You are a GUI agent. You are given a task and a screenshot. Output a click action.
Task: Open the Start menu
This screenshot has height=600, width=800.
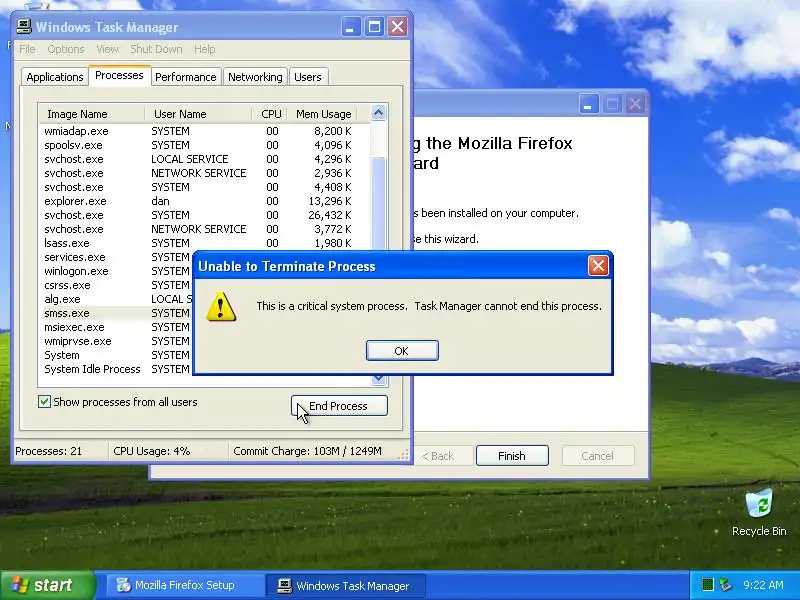(x=46, y=585)
